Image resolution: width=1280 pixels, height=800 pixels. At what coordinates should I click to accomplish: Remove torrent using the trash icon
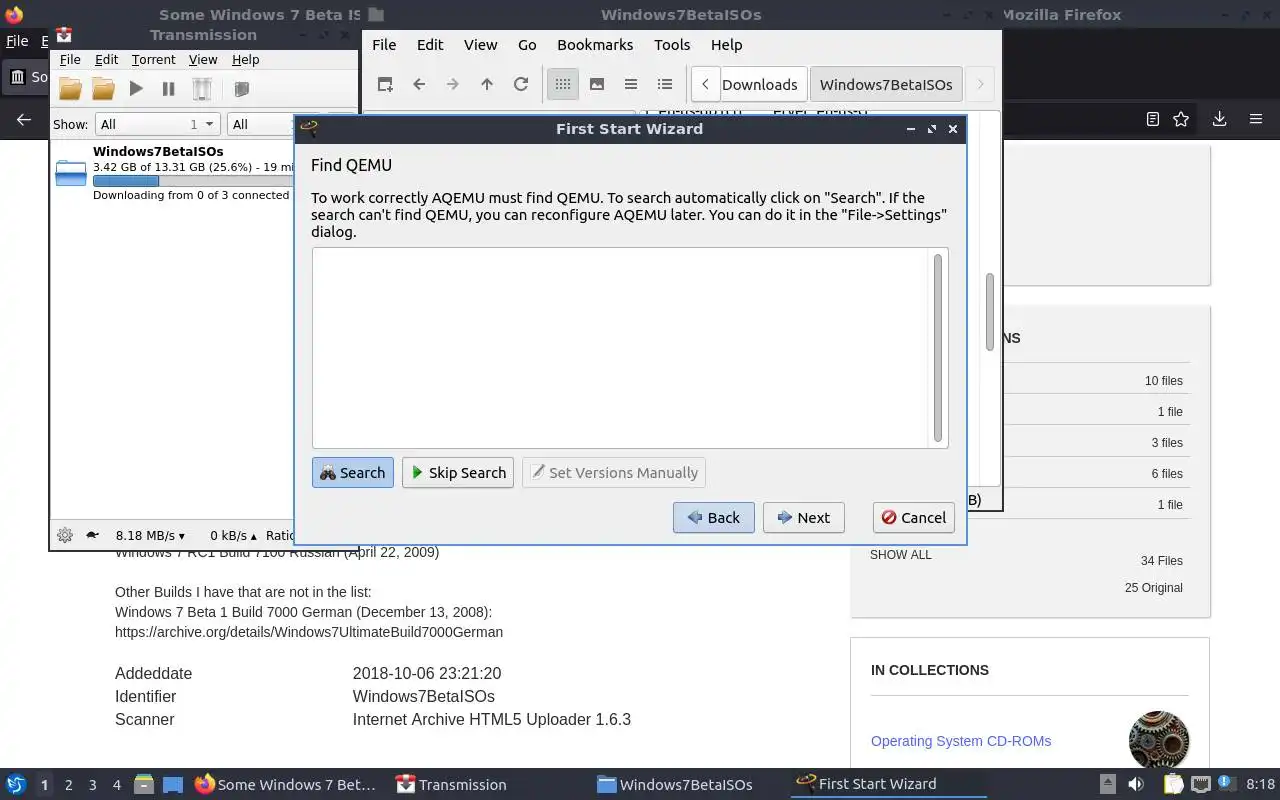tap(202, 89)
